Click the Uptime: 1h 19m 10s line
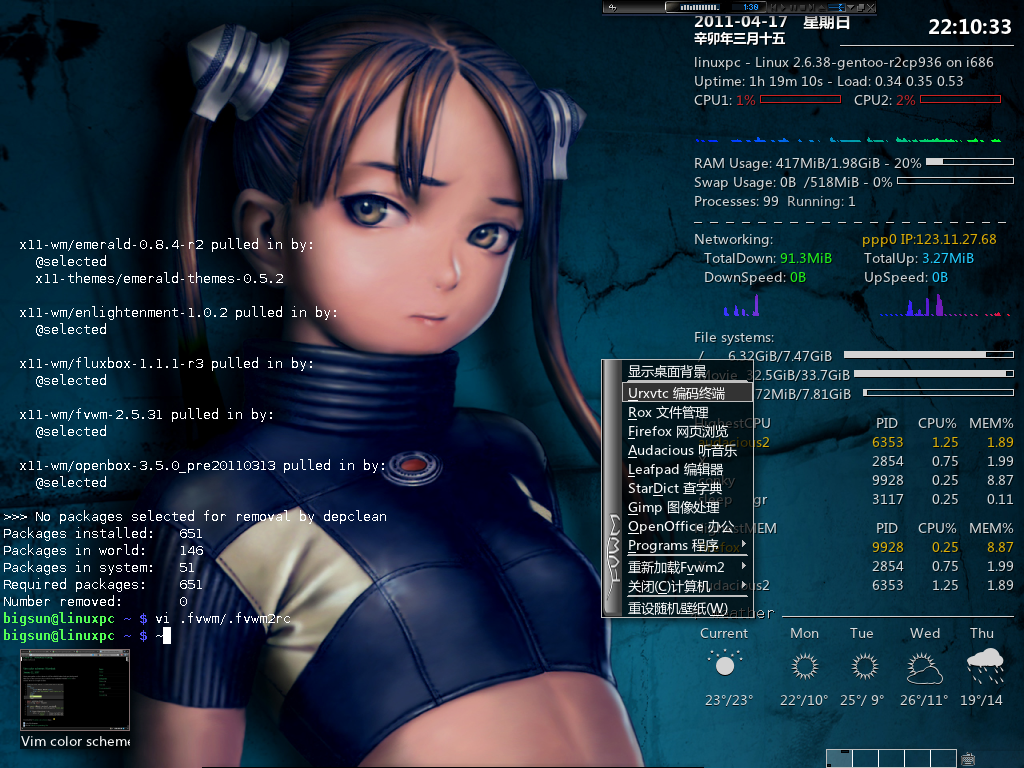 point(828,82)
